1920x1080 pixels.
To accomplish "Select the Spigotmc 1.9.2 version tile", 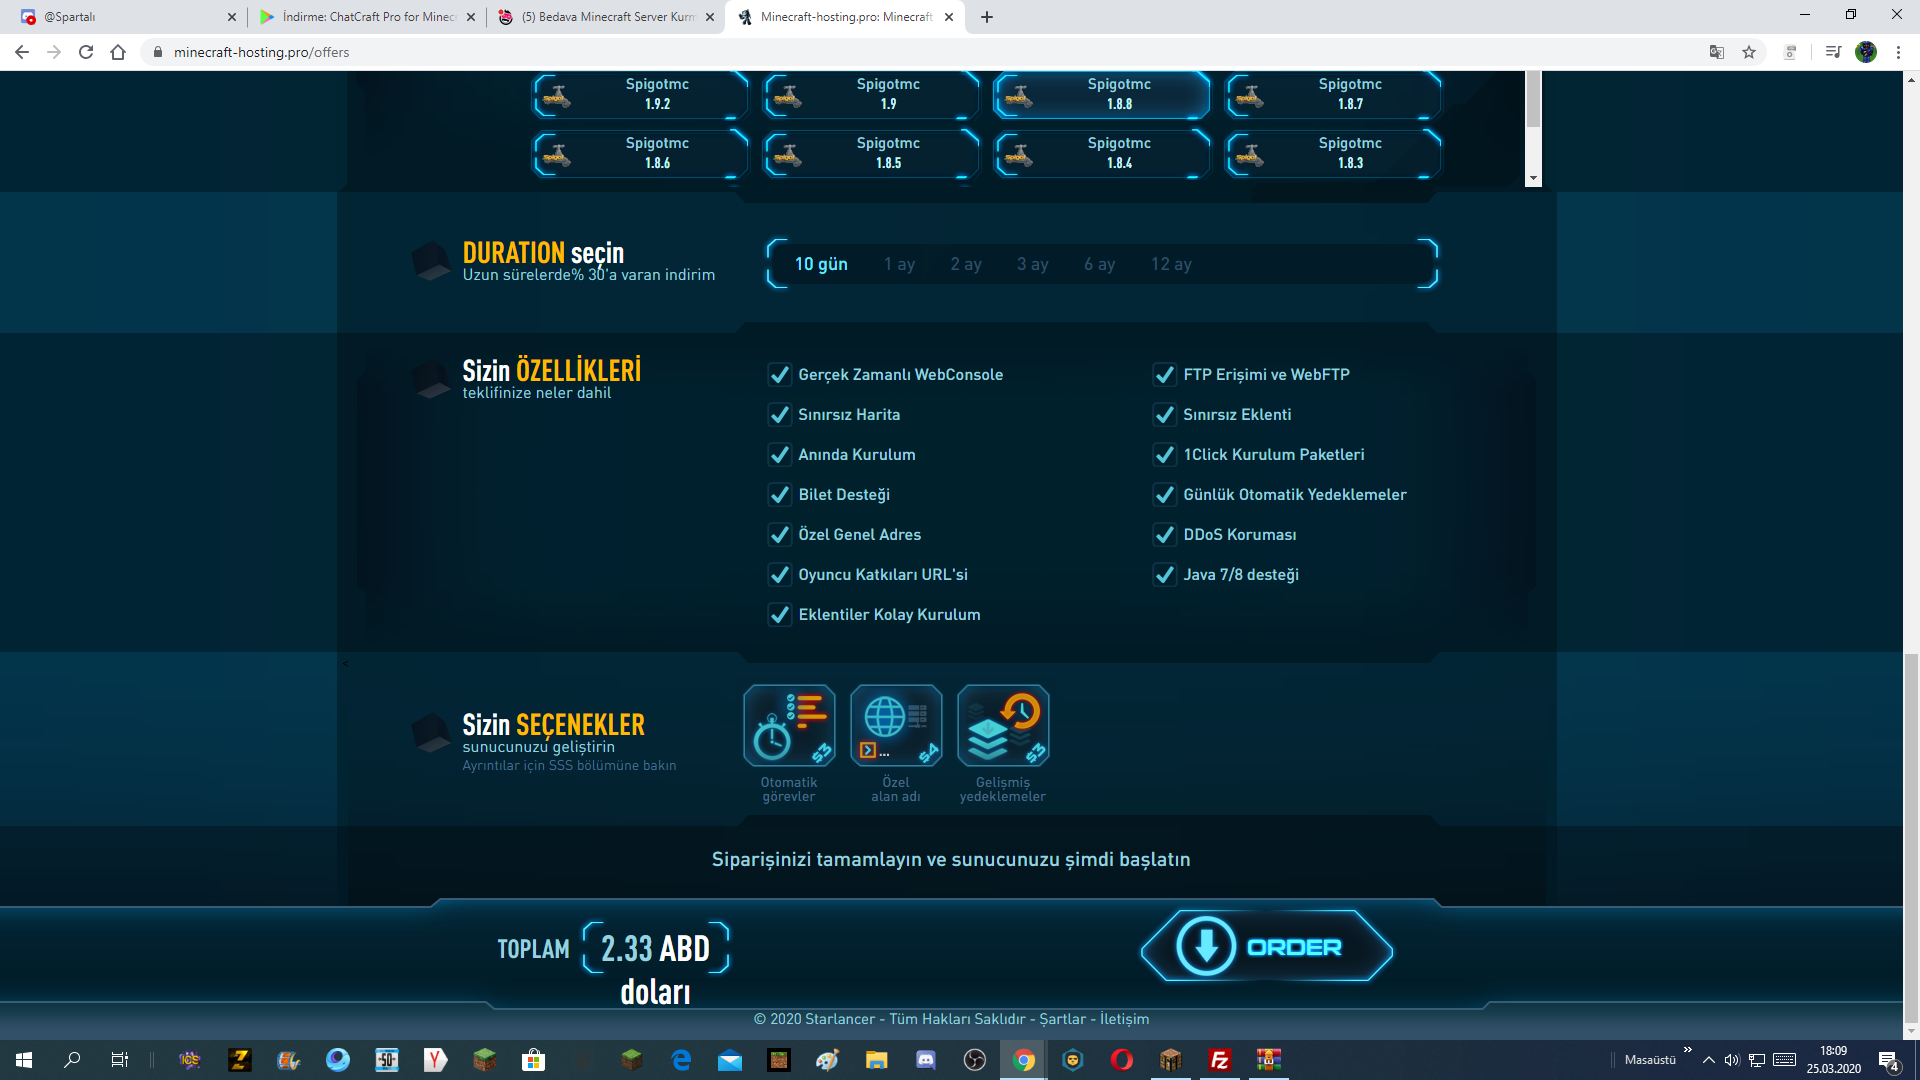I will coord(640,95).
